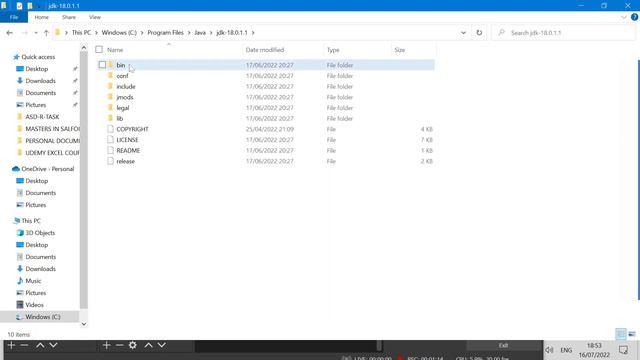Tick the select-all checkbox in header
640x360 pixels.
(99, 49)
